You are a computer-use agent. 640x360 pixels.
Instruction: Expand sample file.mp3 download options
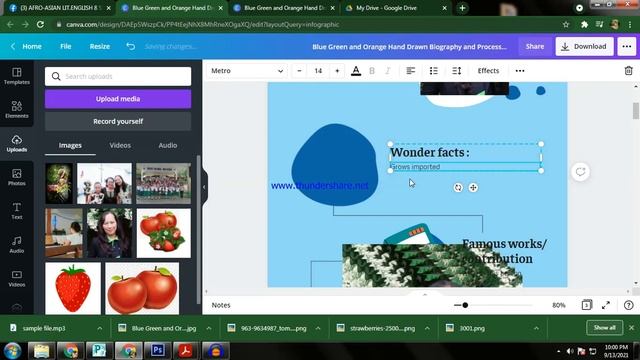coord(100,328)
